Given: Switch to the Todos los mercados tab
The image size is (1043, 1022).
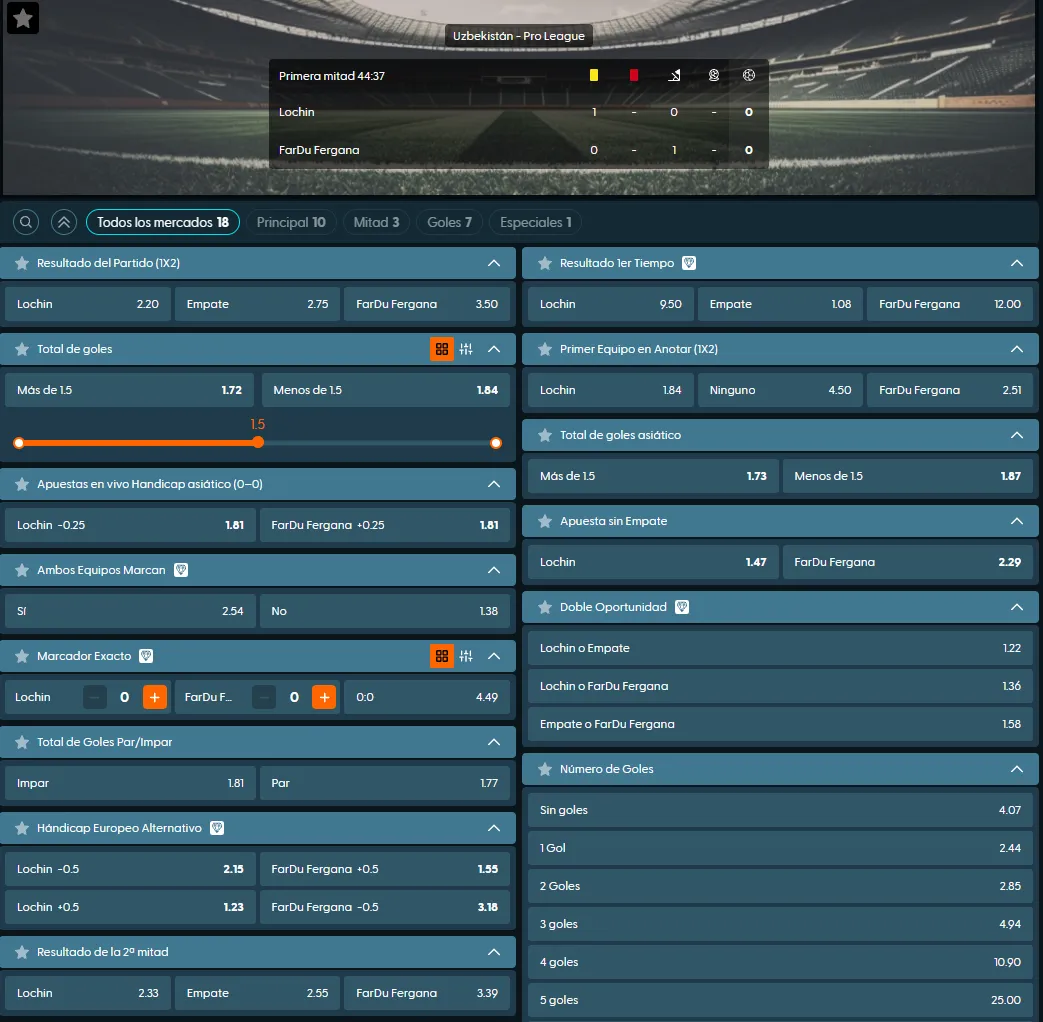Looking at the screenshot, I should [x=163, y=222].
